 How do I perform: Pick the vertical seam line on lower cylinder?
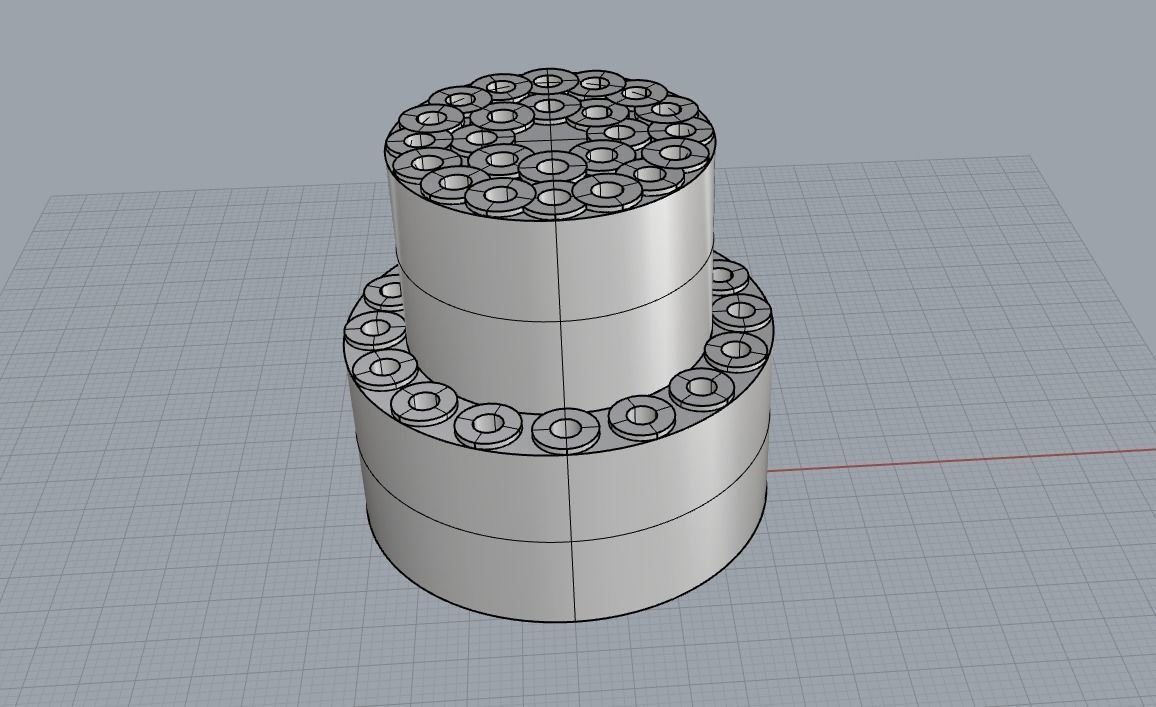570,538
